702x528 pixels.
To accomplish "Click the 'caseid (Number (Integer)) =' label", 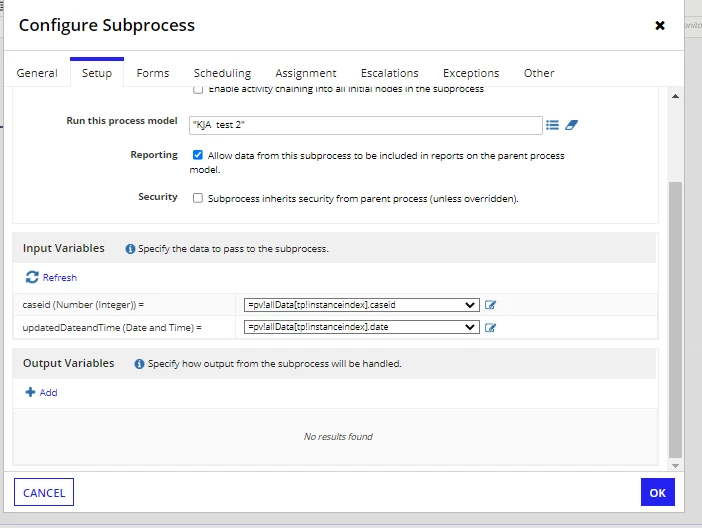I will 83,305.
